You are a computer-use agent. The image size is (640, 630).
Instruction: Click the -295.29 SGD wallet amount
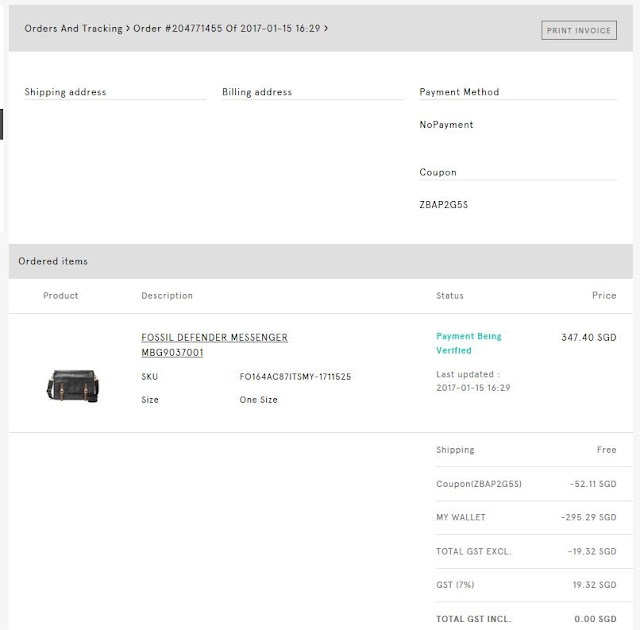click(589, 517)
